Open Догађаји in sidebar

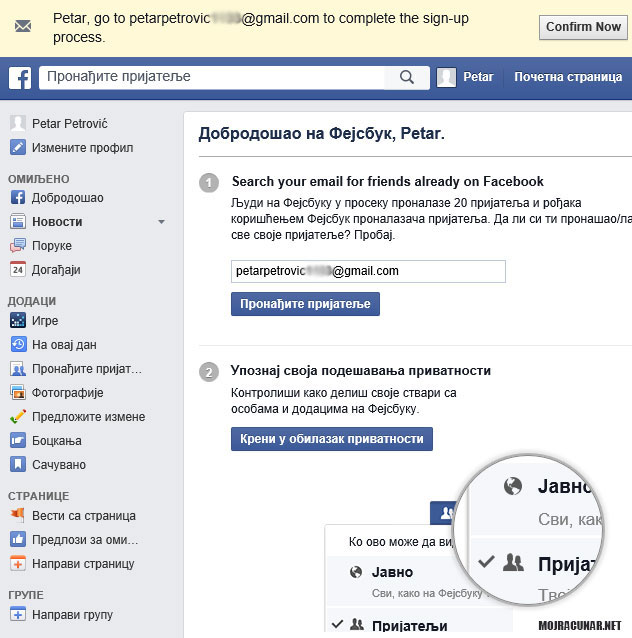tap(56, 270)
